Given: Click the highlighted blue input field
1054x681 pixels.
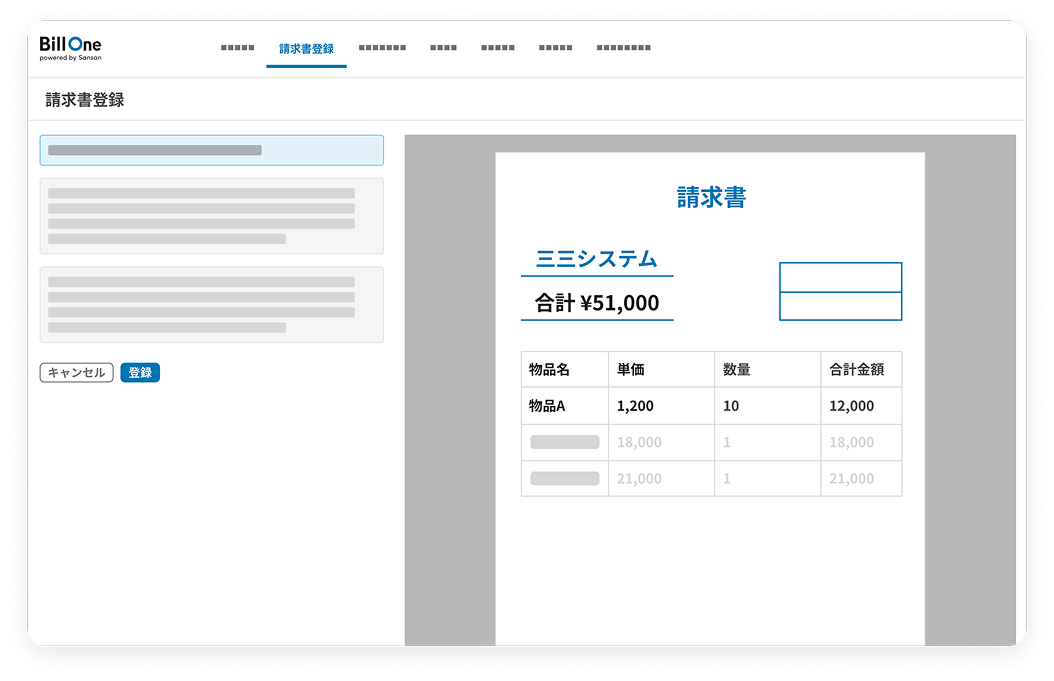Looking at the screenshot, I should (211, 150).
